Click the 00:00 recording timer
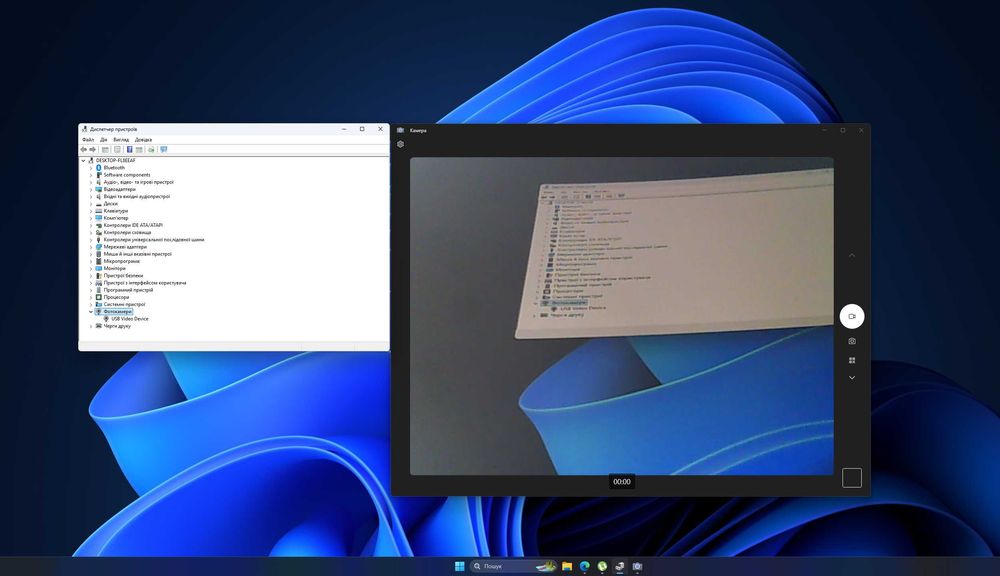This screenshot has width=1000, height=576. tap(622, 482)
